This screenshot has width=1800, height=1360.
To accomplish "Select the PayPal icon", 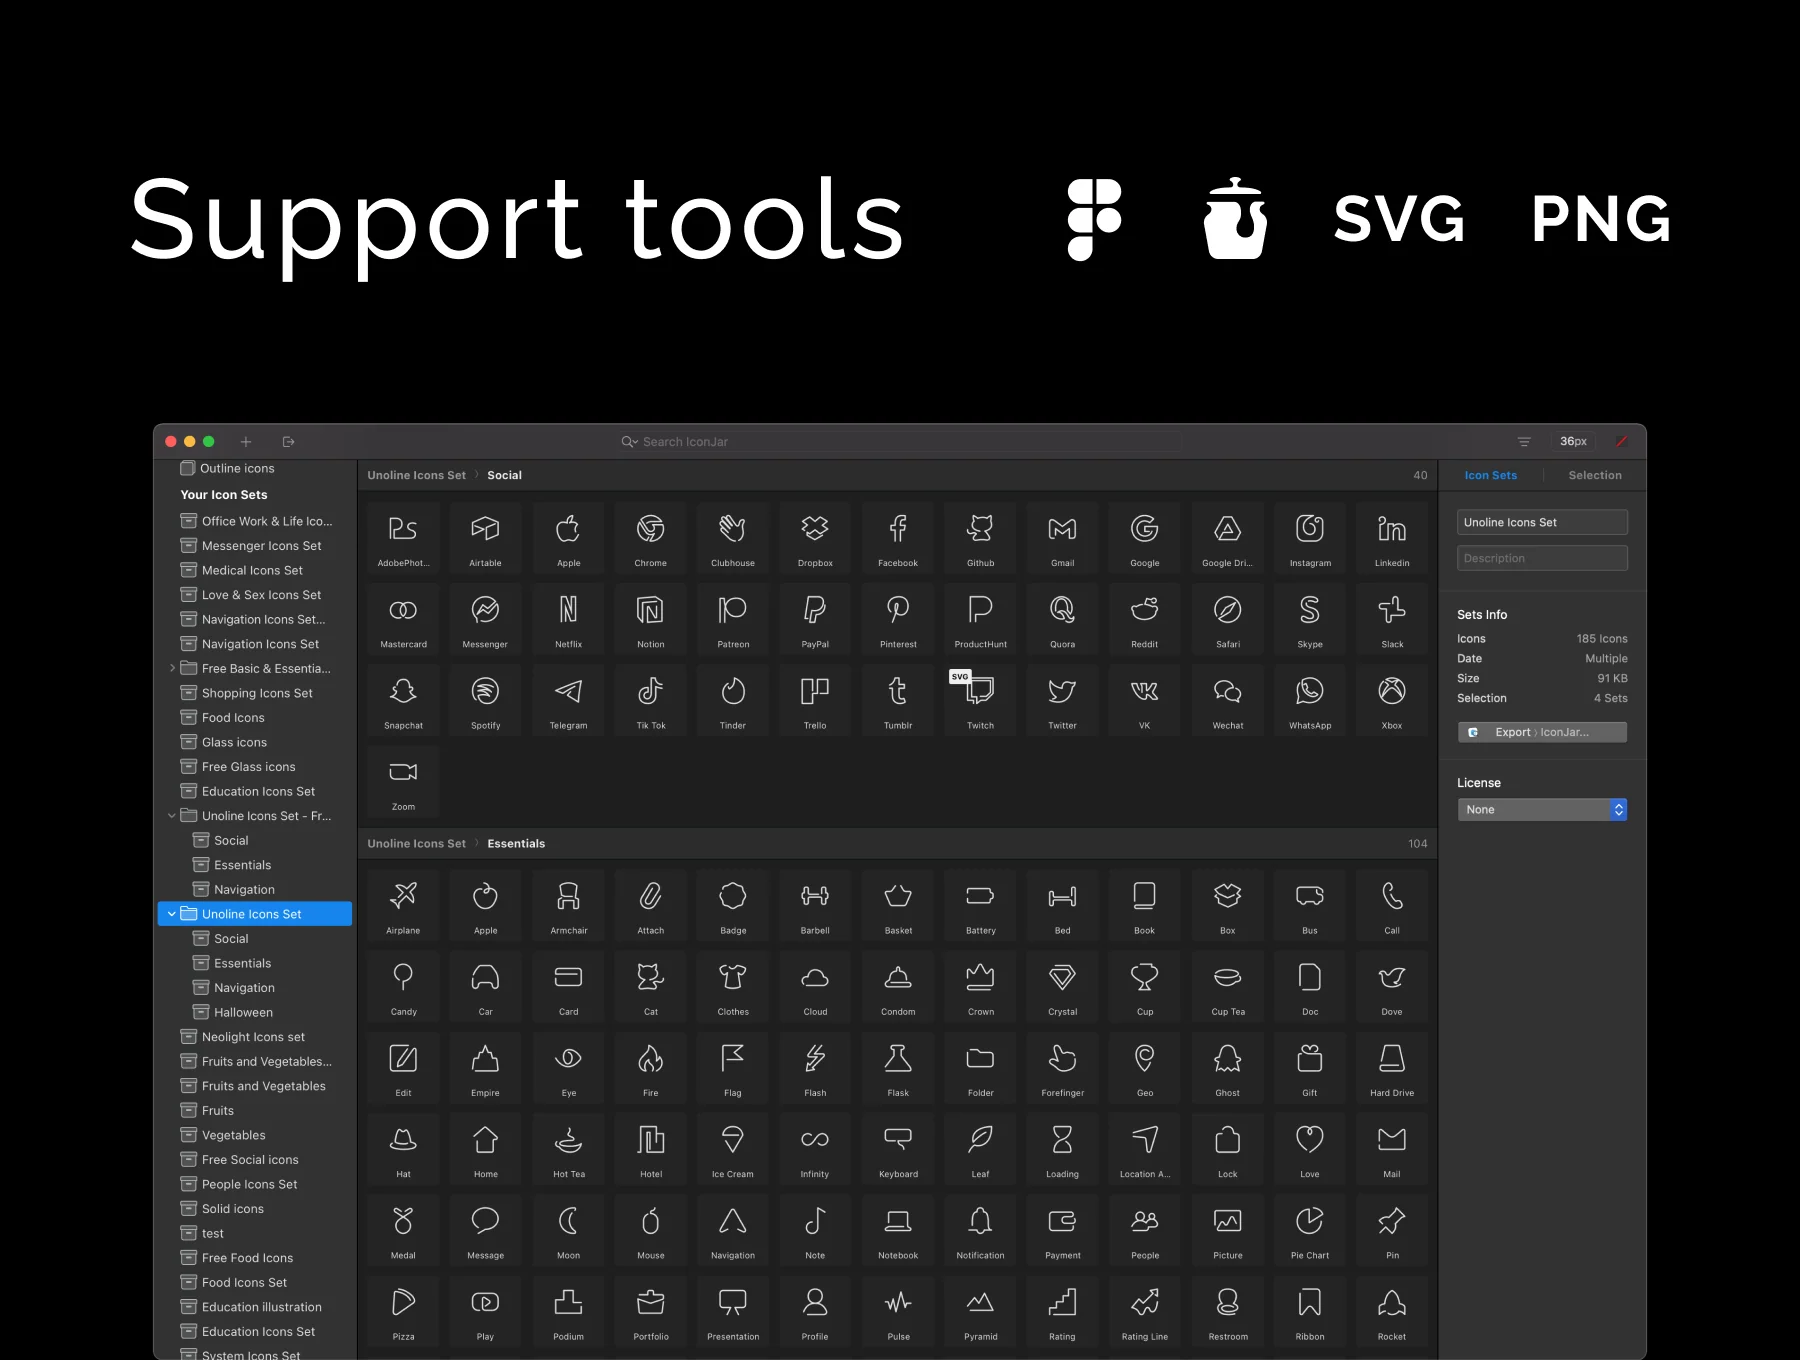I will coord(815,618).
